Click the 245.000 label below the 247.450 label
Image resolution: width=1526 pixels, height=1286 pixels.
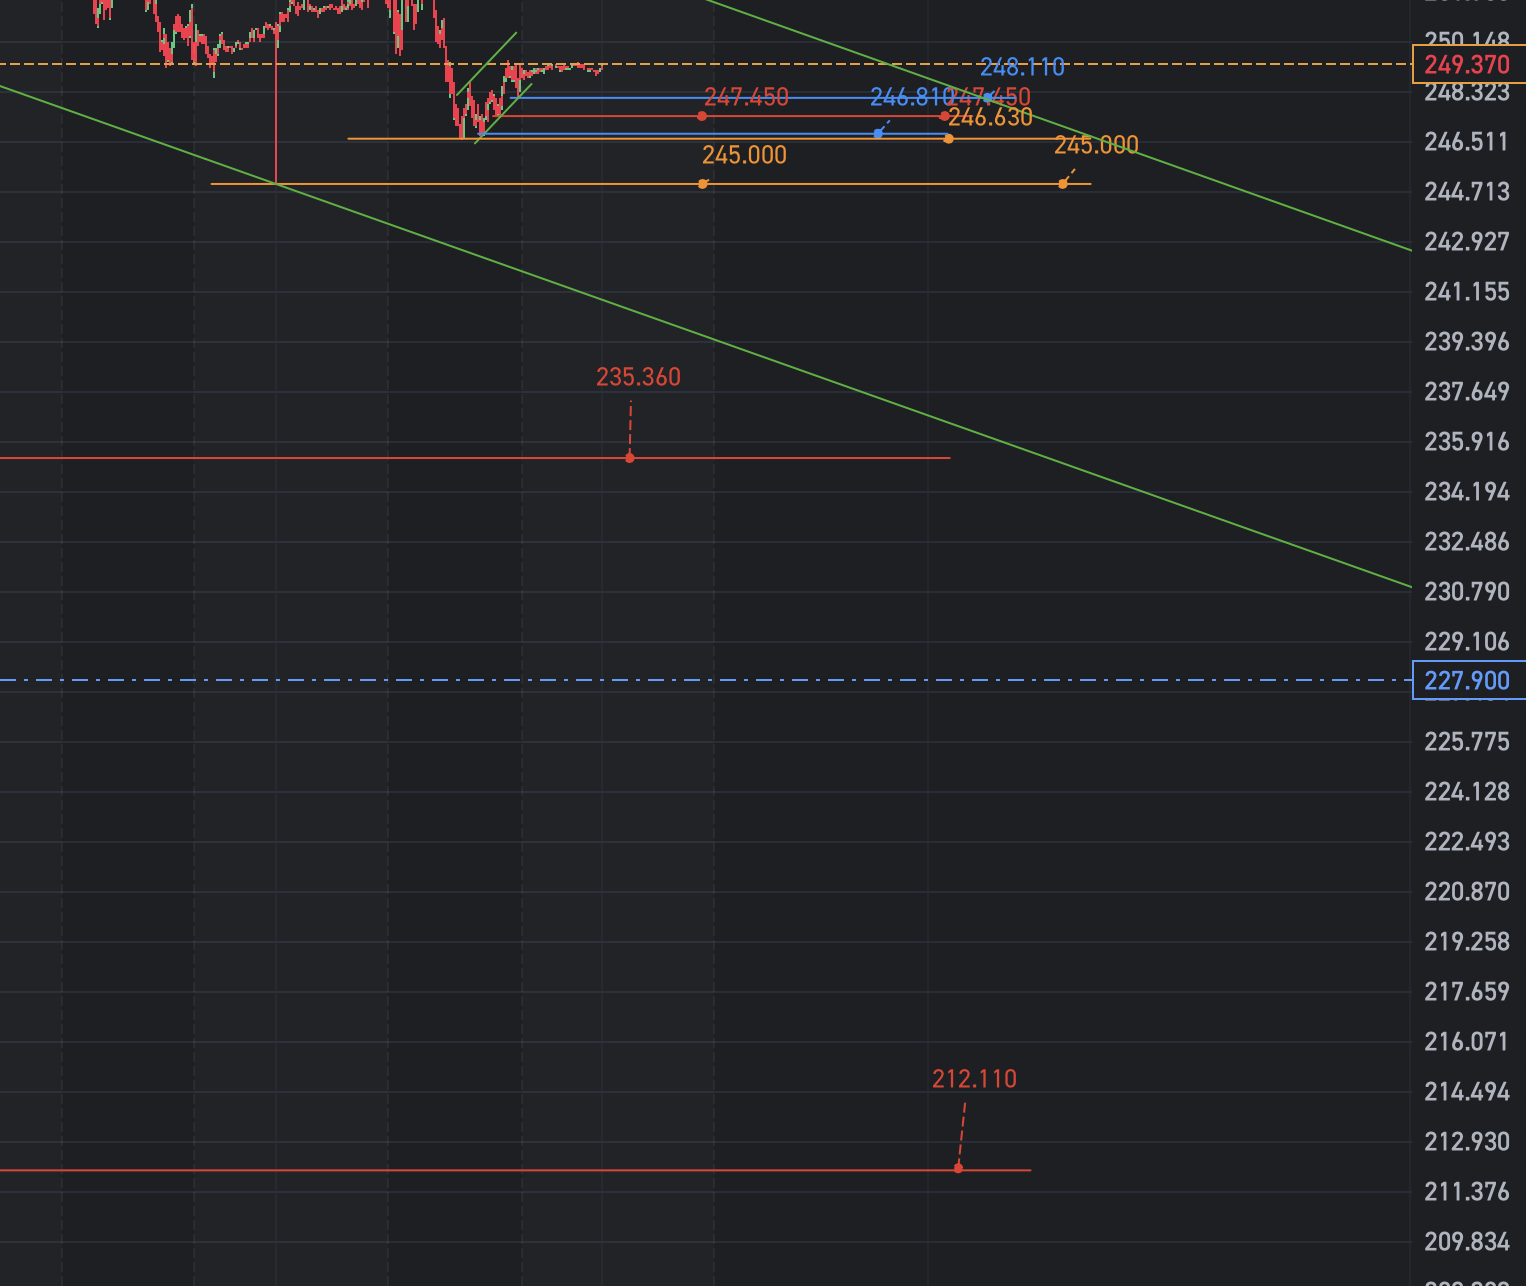(744, 155)
